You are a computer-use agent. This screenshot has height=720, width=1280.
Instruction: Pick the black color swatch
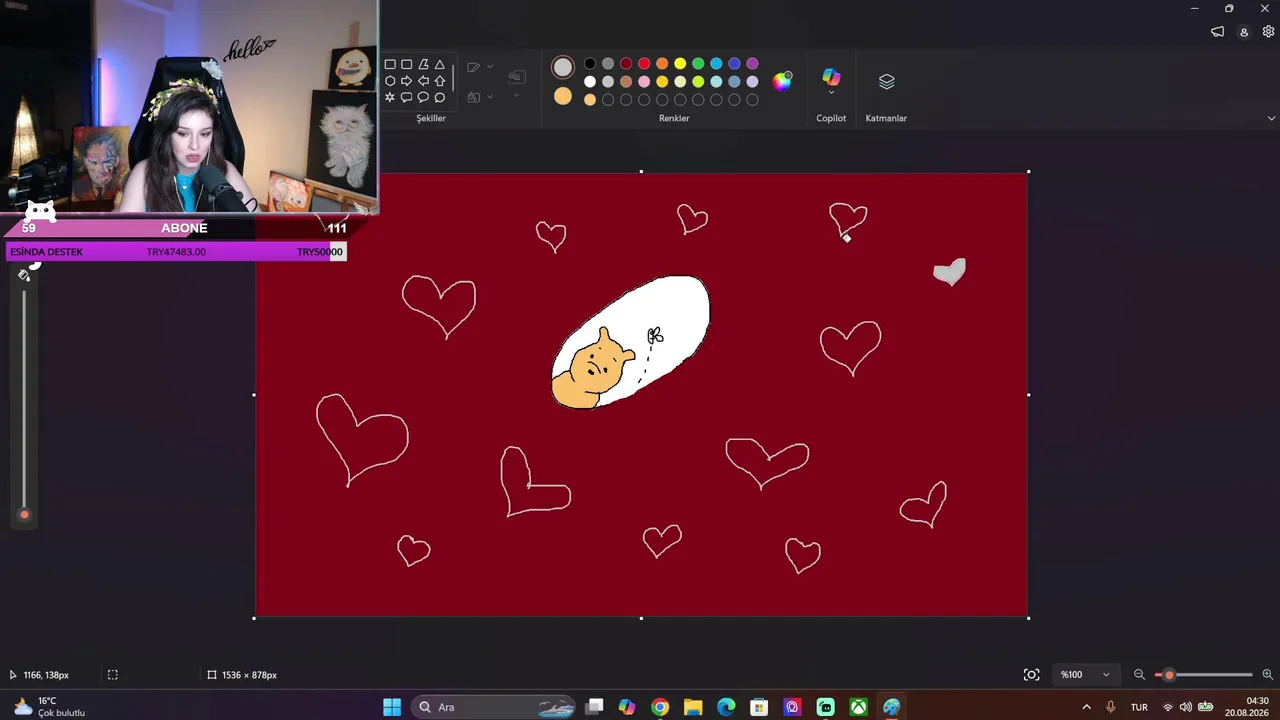590,64
